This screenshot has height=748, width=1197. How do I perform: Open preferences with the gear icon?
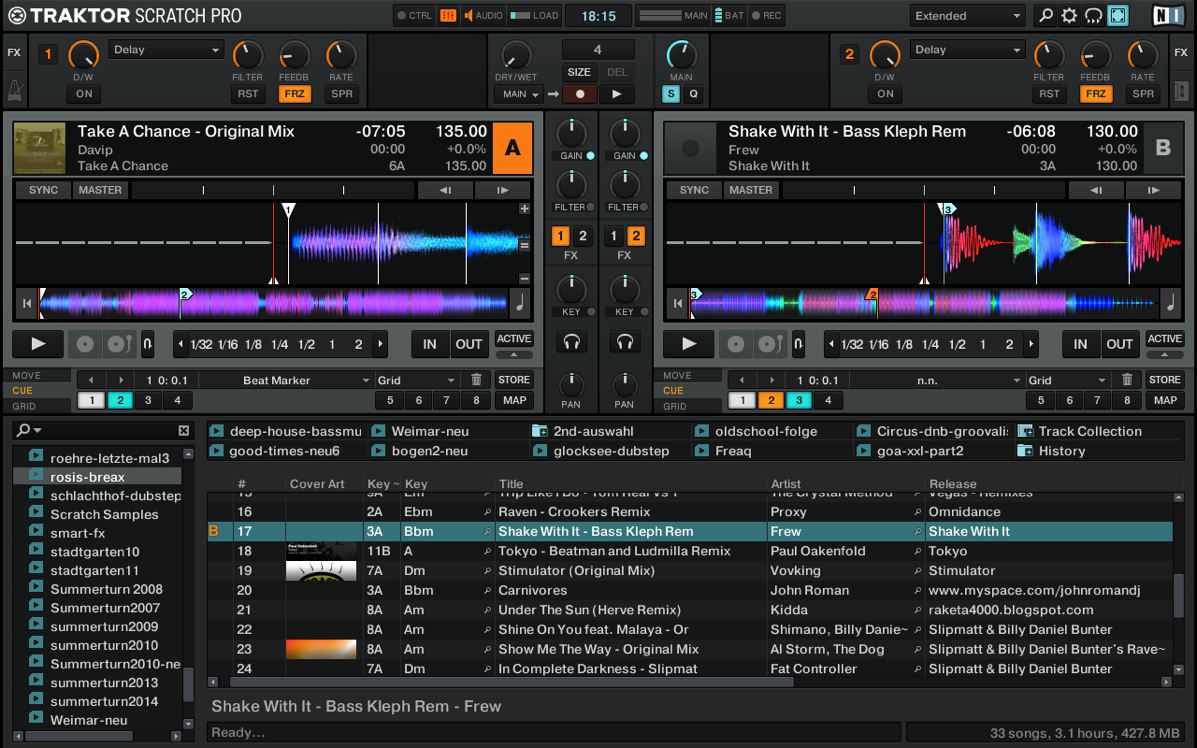1069,16
